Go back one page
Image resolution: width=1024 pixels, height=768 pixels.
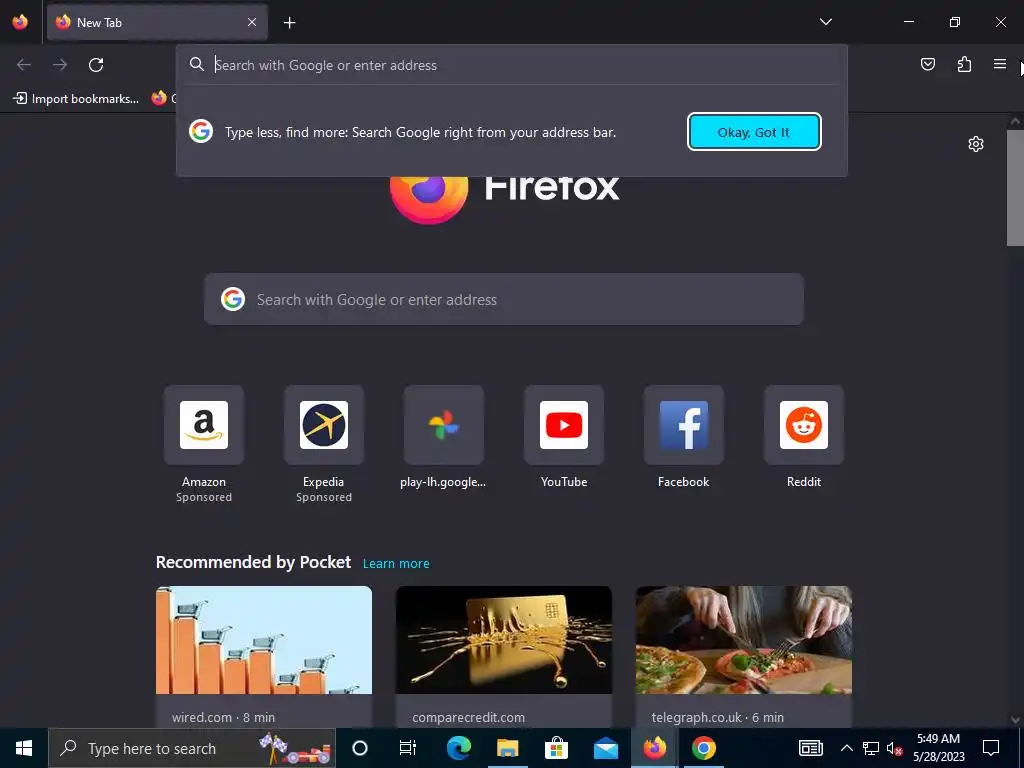24,65
